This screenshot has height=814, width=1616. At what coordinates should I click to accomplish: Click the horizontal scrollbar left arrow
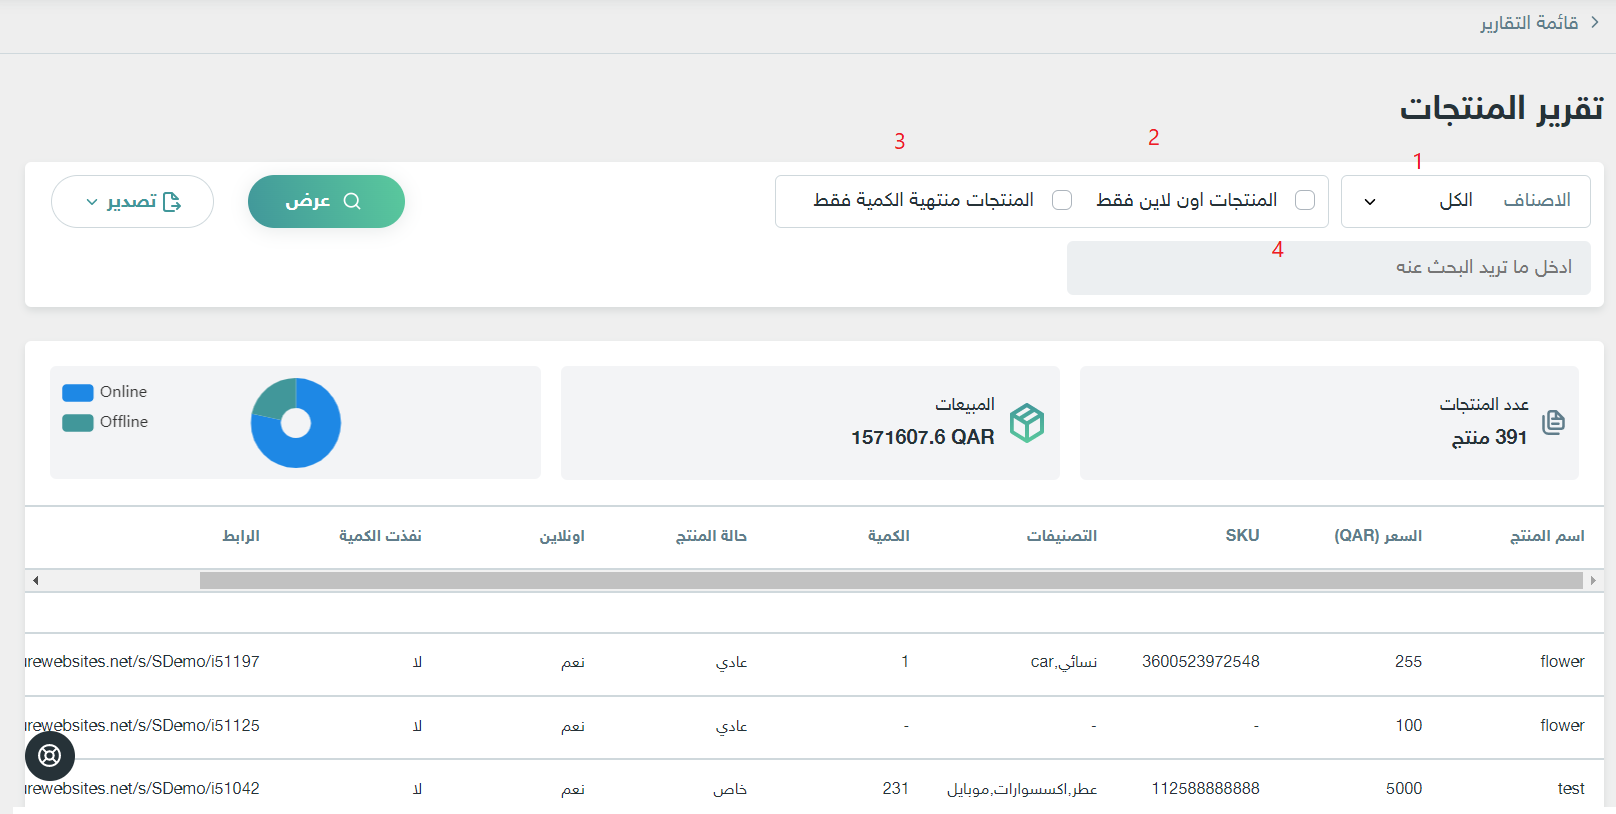click(35, 580)
